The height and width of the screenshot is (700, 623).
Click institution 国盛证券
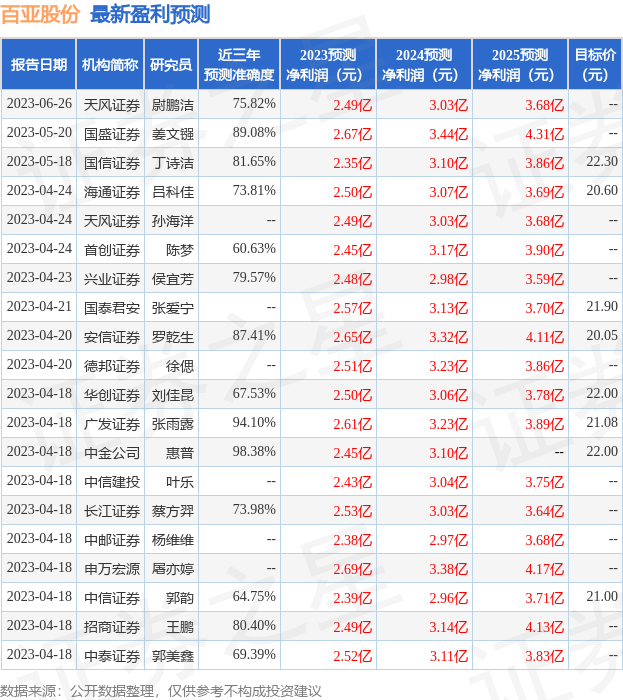(112, 134)
